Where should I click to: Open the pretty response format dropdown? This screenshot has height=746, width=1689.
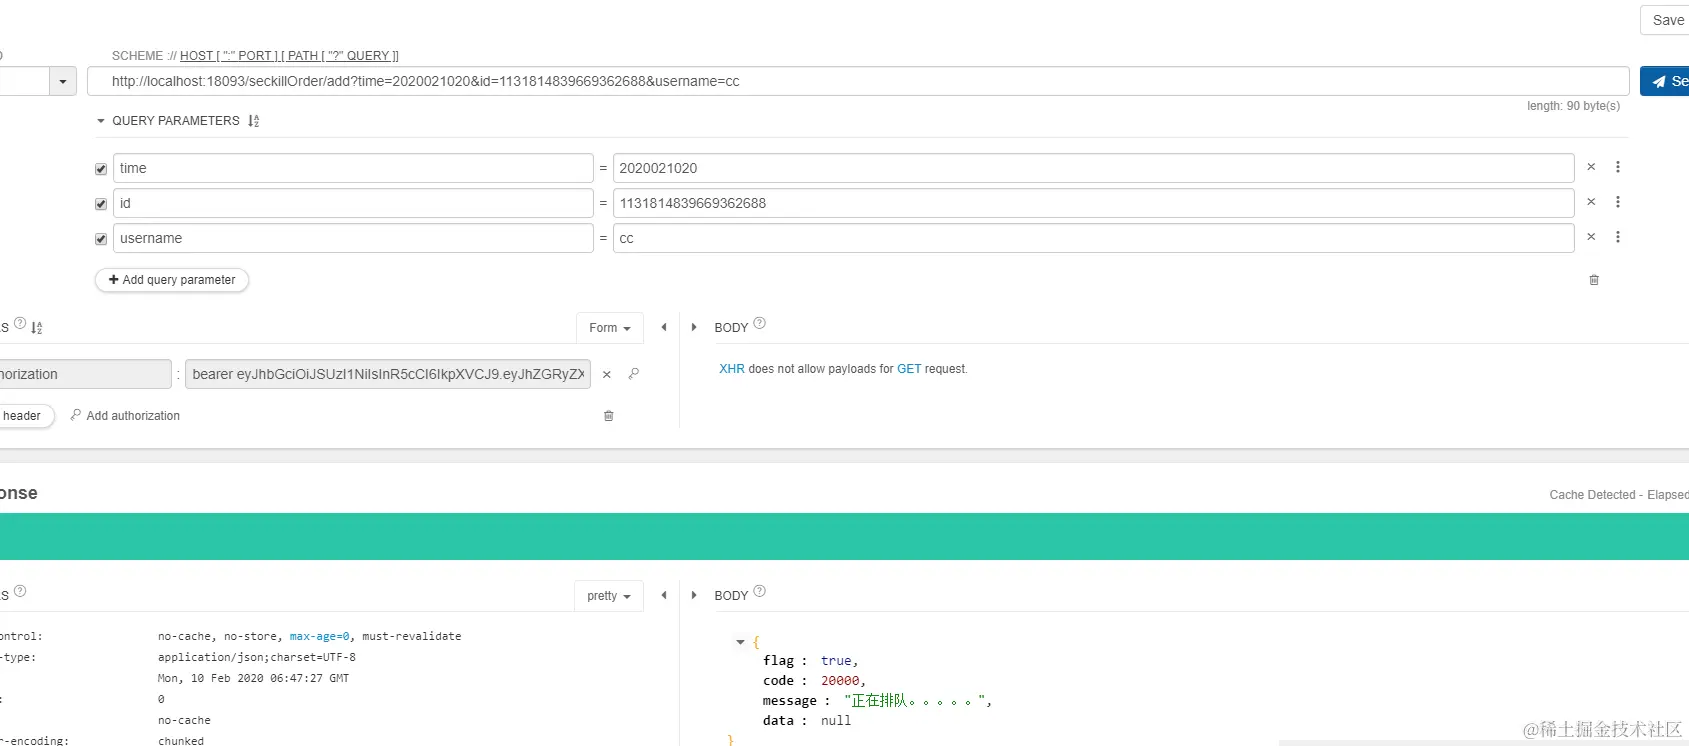point(609,596)
